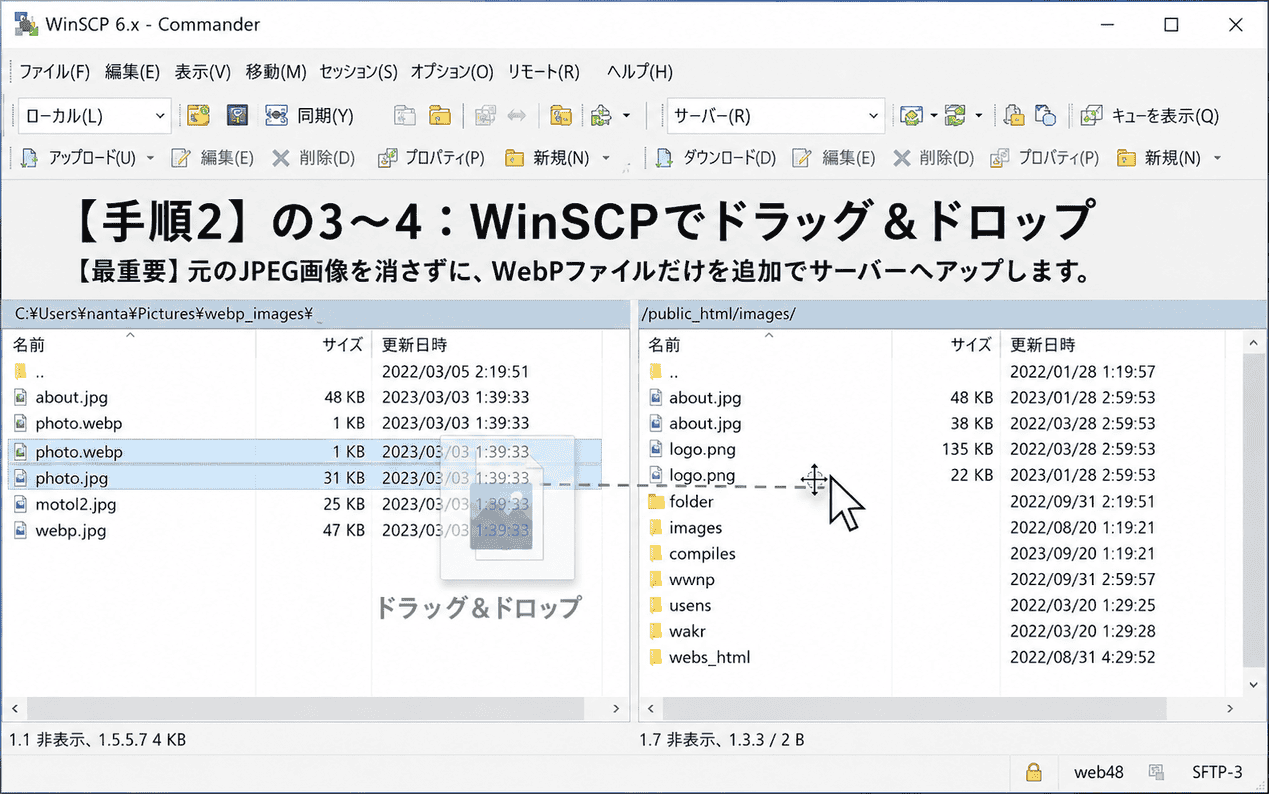Click the local 編集(E) toolbar button
This screenshot has height=794, width=1269.
(x=212, y=158)
